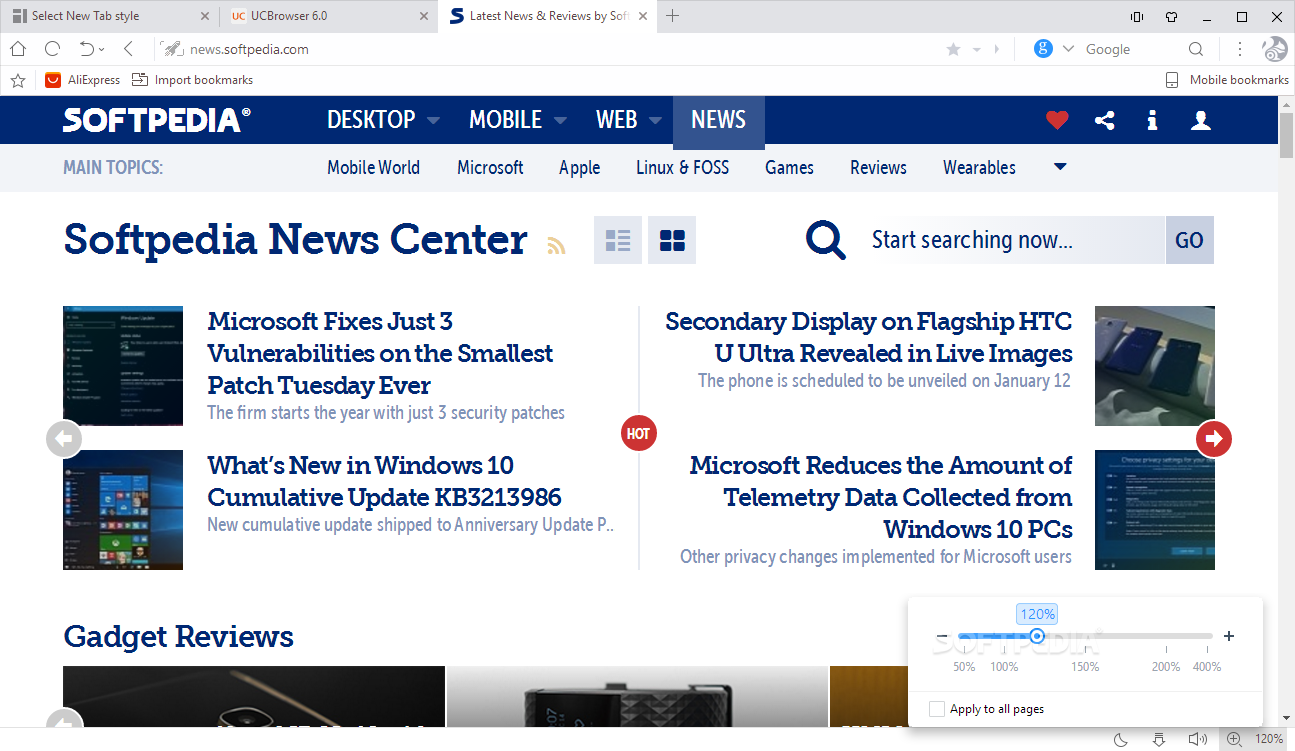
Task: Open the NEWS section
Action: click(x=718, y=120)
